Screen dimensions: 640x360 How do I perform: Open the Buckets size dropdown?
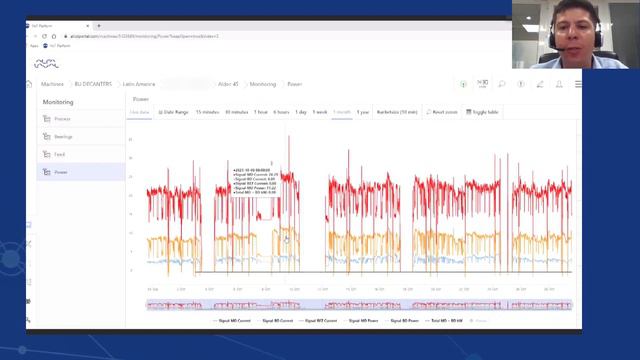point(397,112)
